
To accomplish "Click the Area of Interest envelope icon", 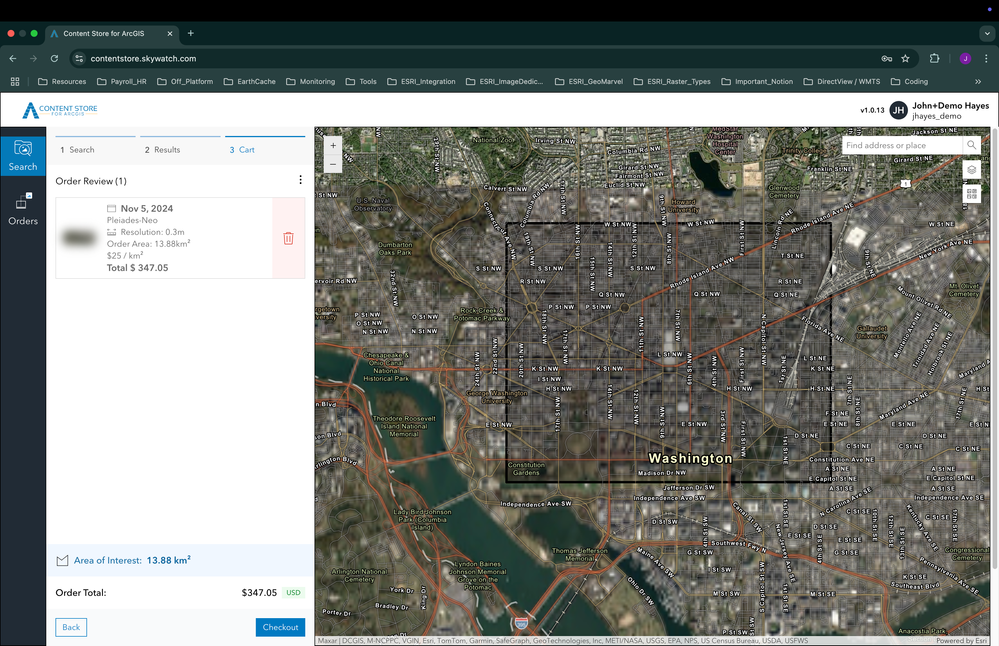I will point(64,560).
